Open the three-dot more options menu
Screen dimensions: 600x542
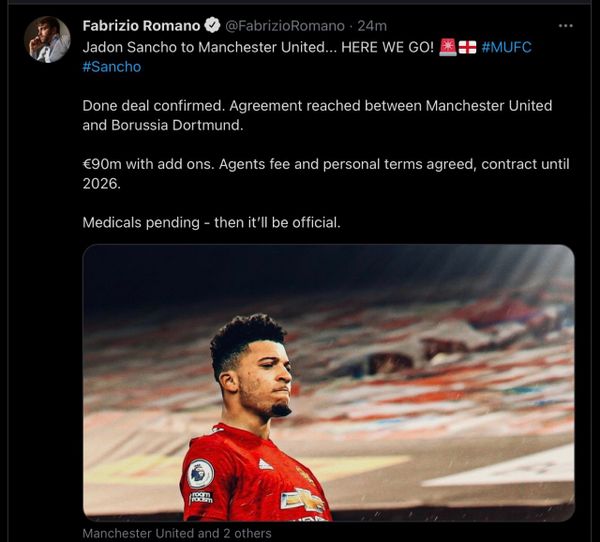pyautogui.click(x=566, y=26)
